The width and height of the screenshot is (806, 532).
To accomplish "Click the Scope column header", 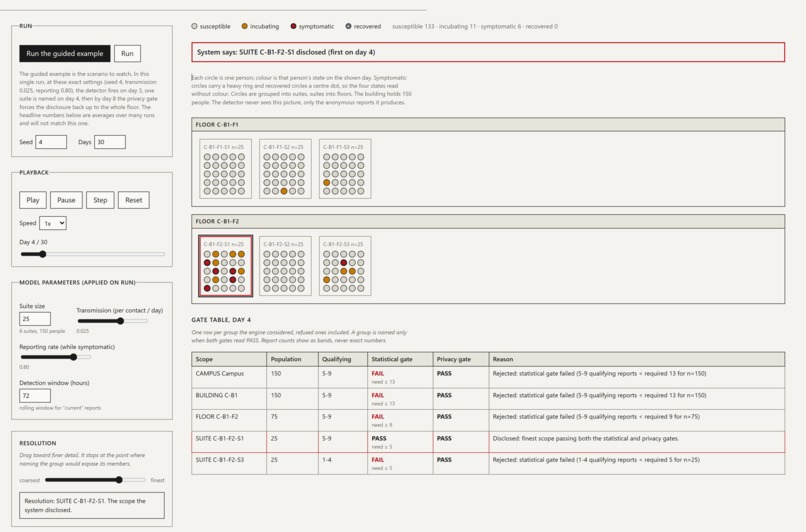I will coord(229,359).
